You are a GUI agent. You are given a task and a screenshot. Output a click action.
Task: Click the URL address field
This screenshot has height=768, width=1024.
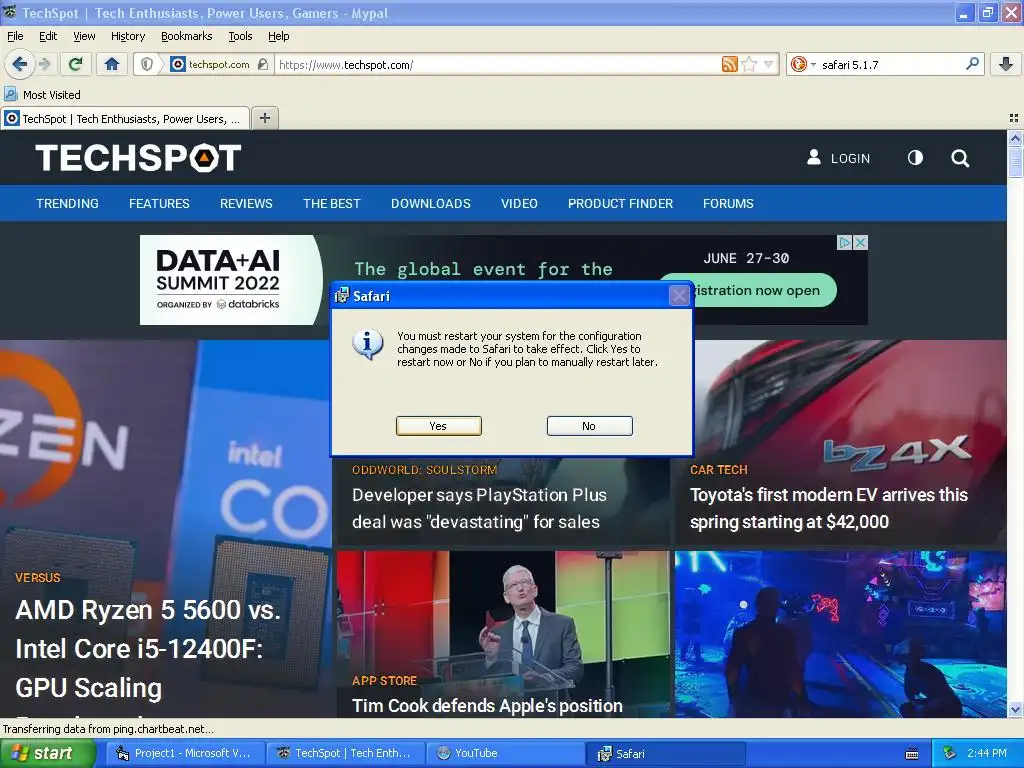tap(496, 65)
